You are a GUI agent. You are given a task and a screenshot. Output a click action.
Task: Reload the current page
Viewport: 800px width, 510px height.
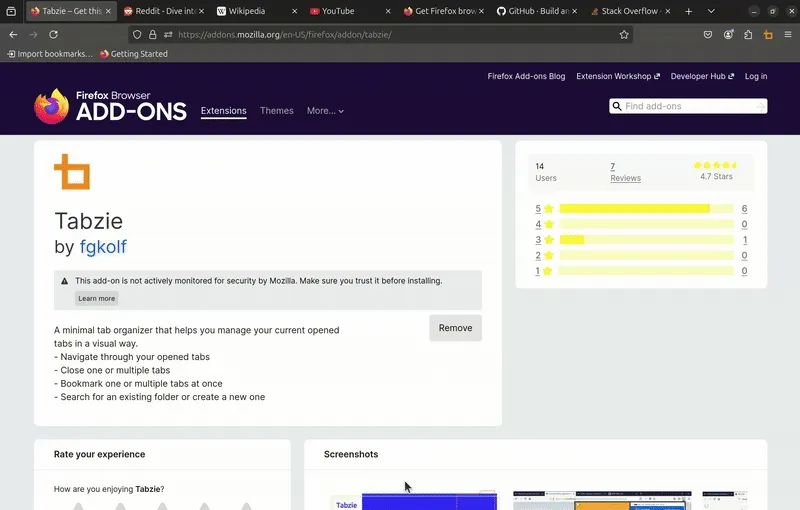pos(53,35)
